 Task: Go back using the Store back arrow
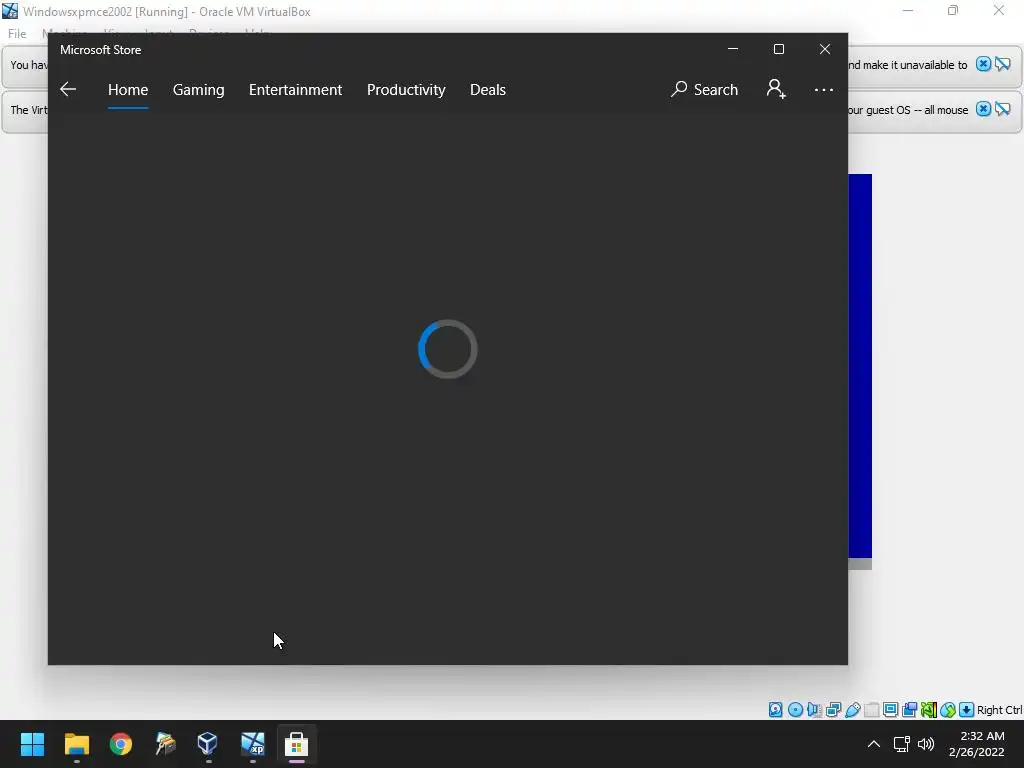click(x=68, y=89)
